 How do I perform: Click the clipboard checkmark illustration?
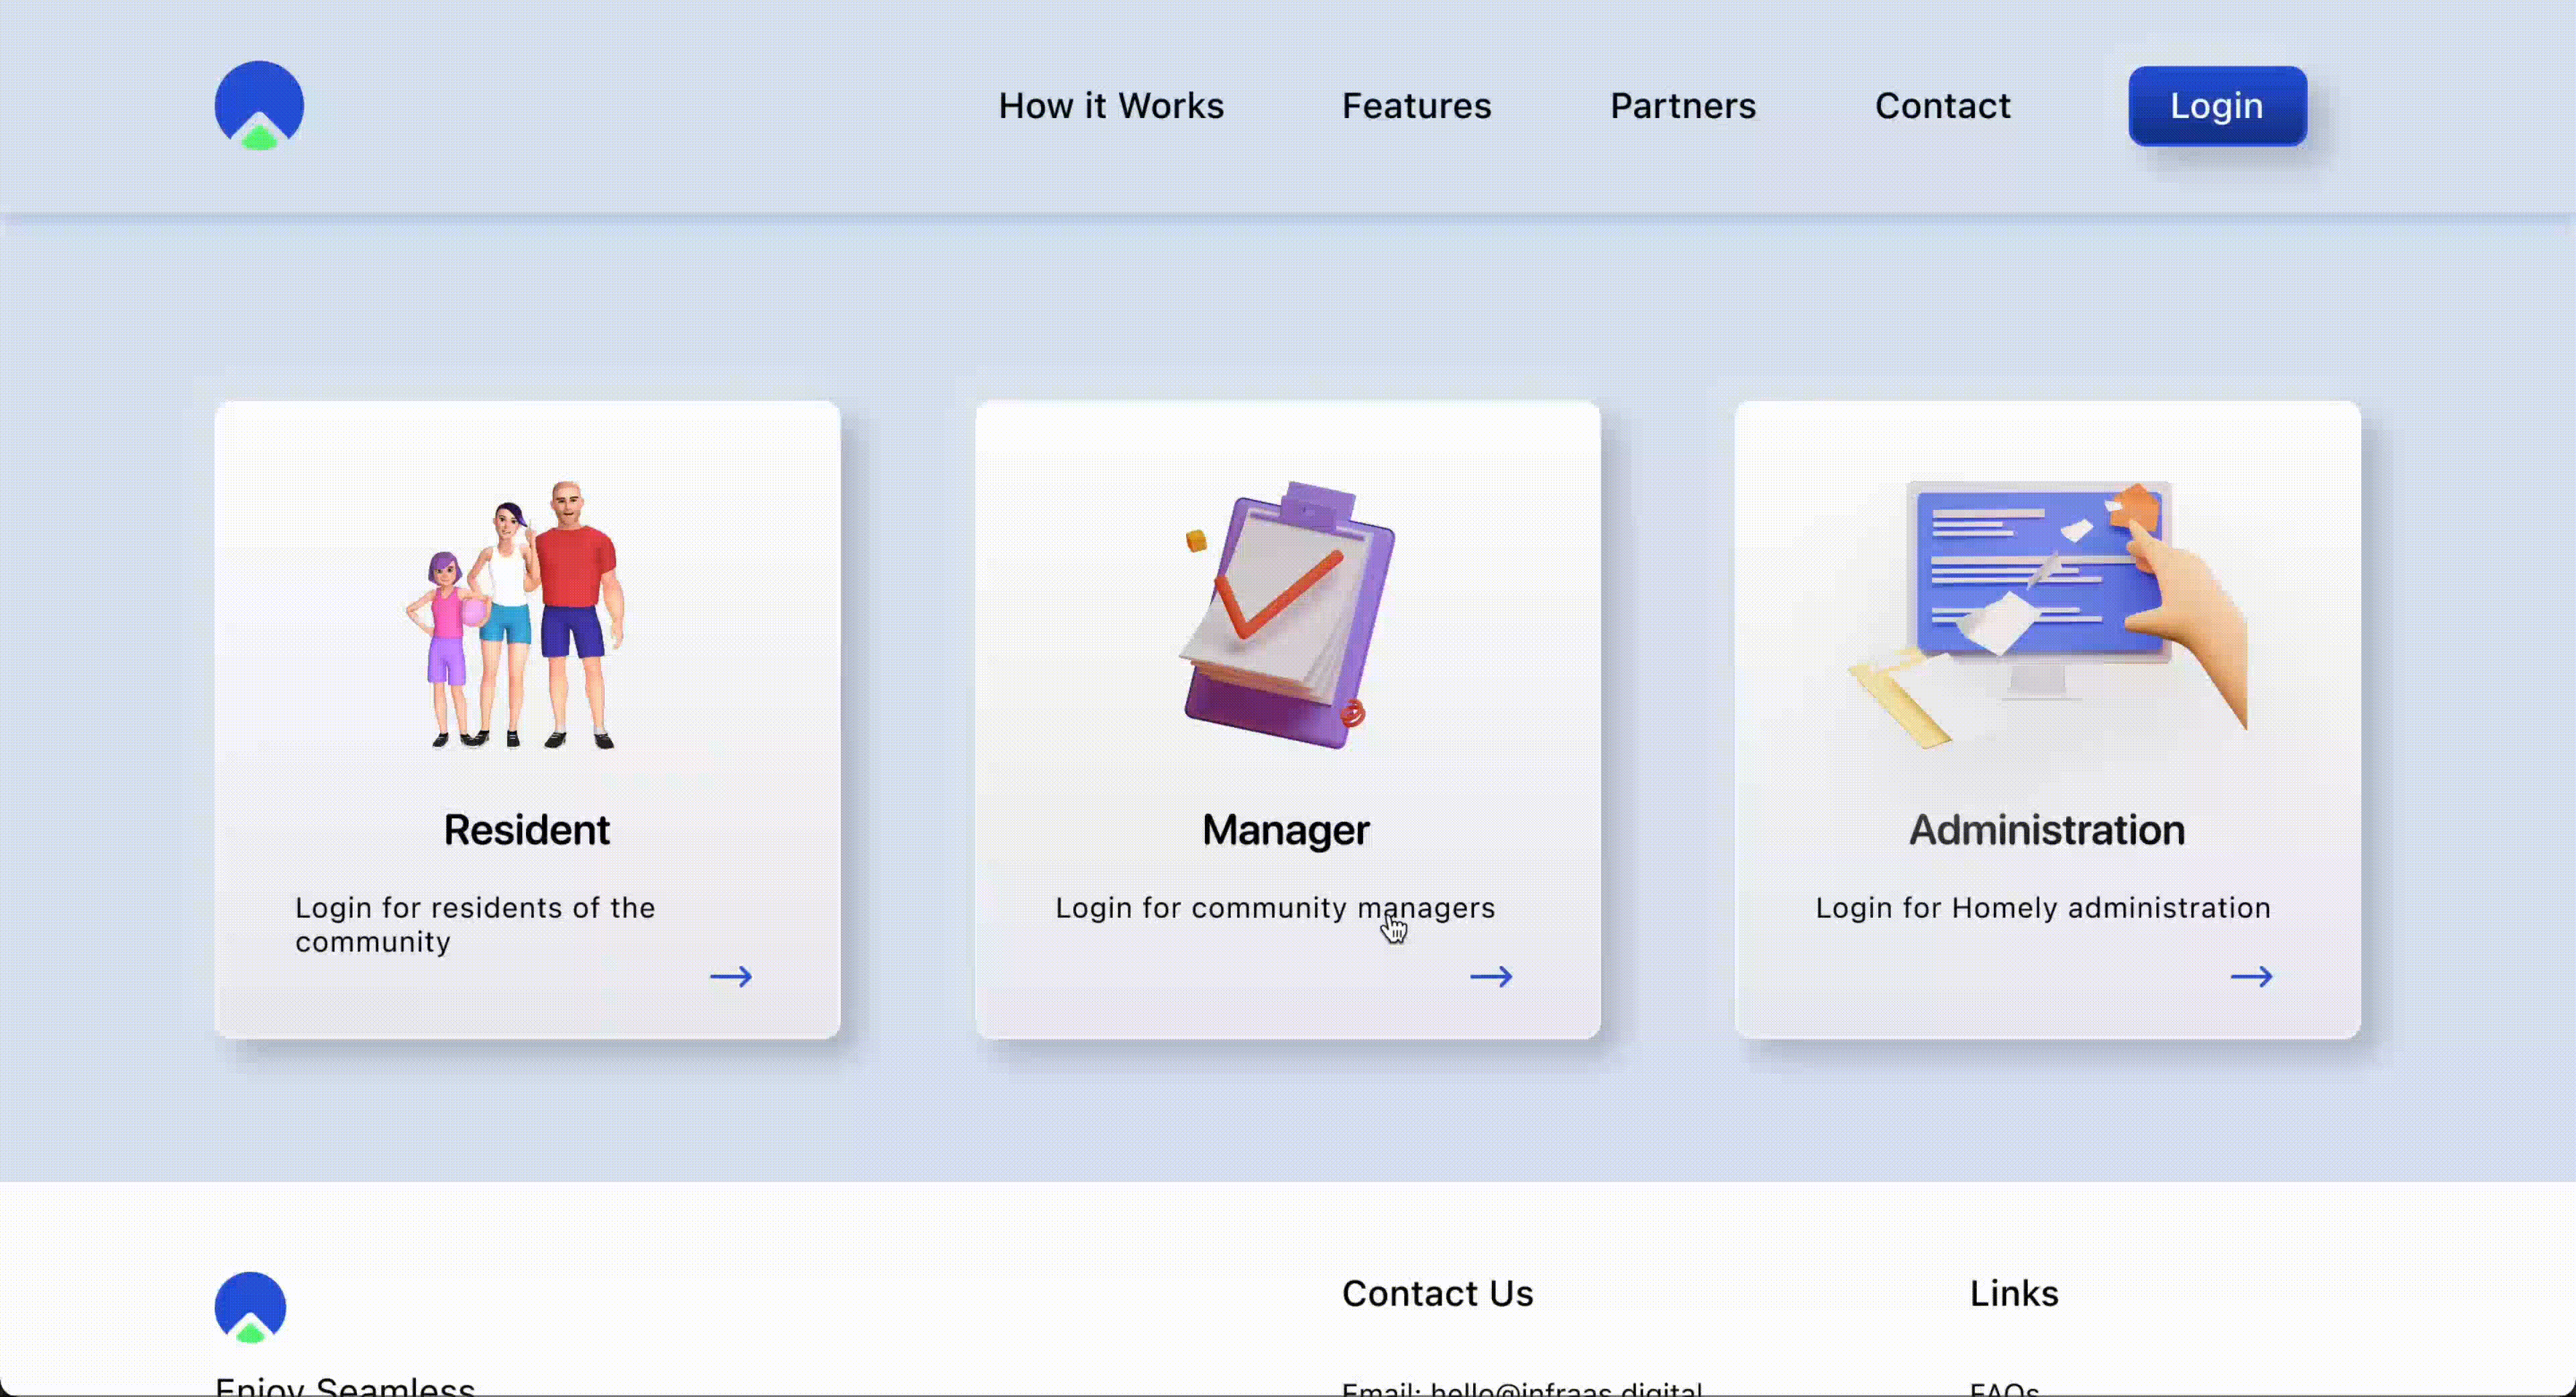click(1288, 615)
